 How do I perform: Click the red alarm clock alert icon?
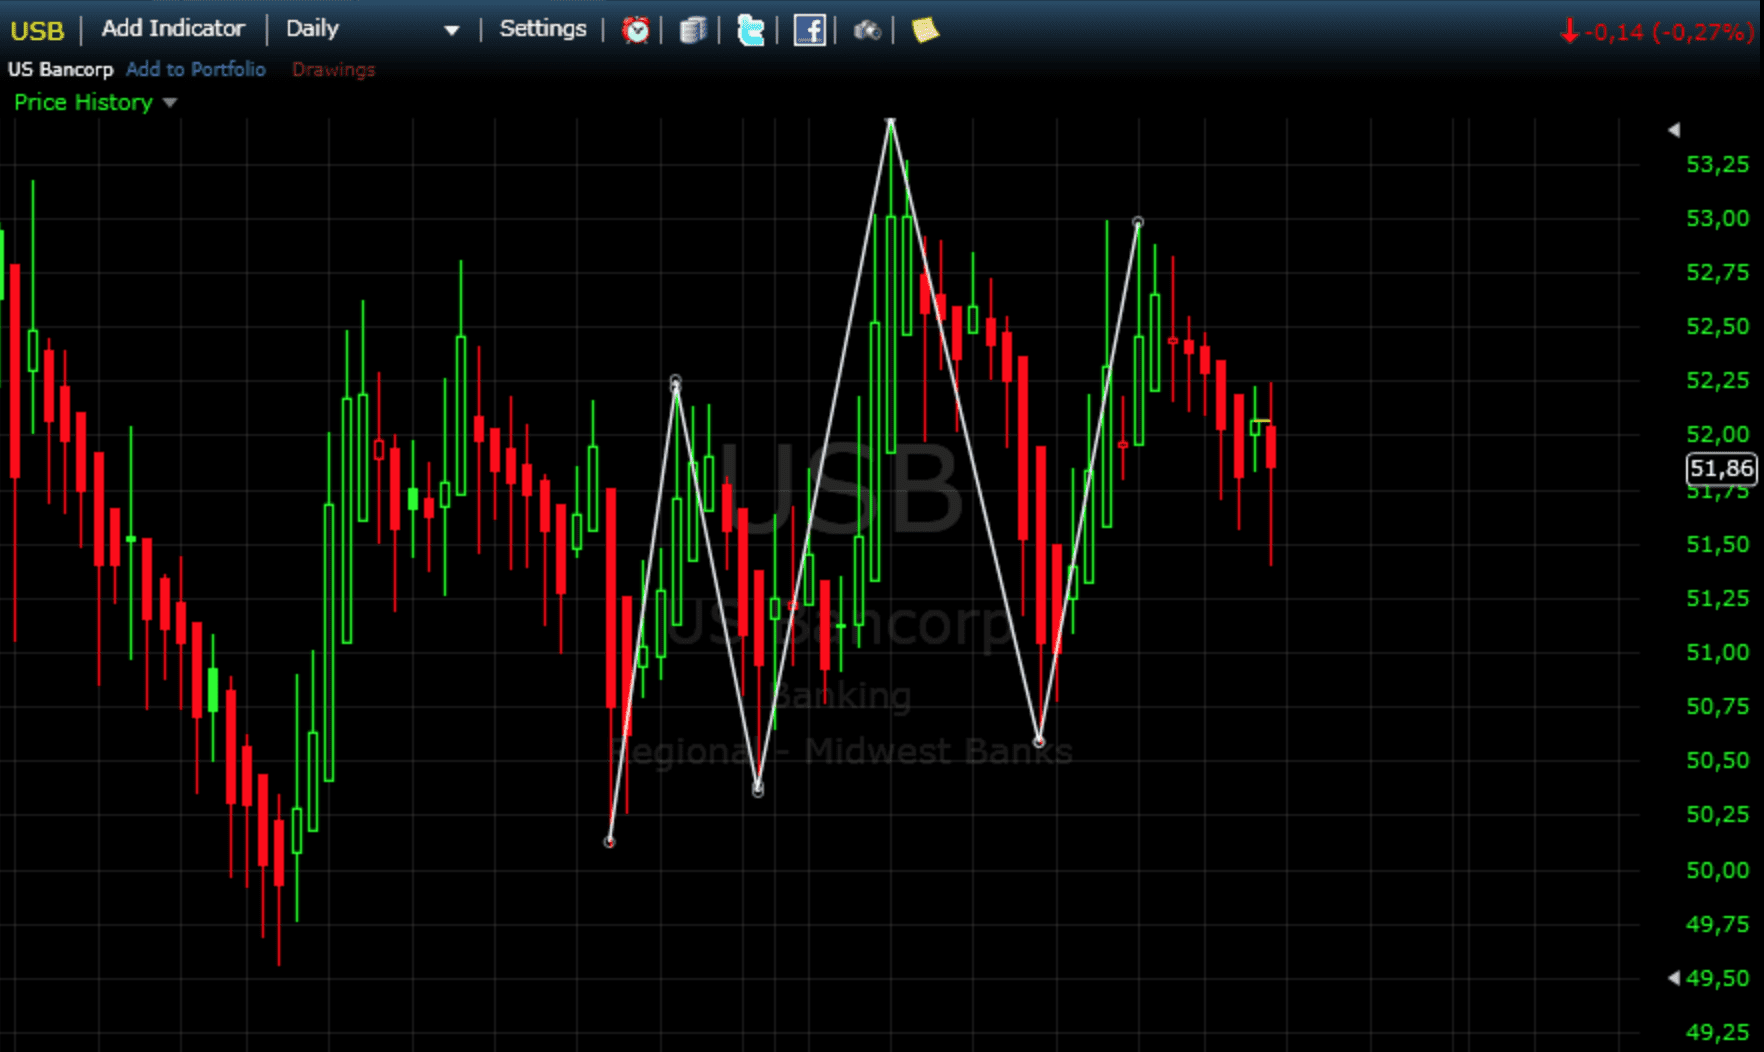point(635,30)
